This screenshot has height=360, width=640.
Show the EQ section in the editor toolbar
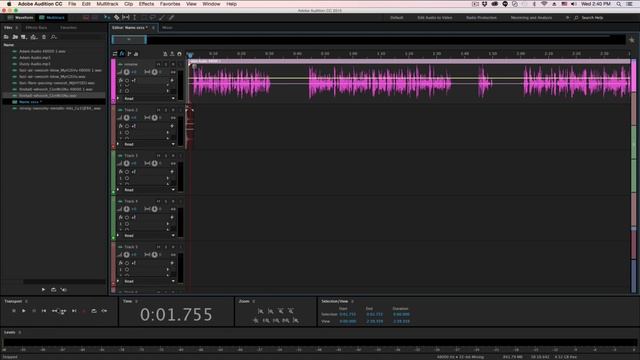(x=136, y=53)
